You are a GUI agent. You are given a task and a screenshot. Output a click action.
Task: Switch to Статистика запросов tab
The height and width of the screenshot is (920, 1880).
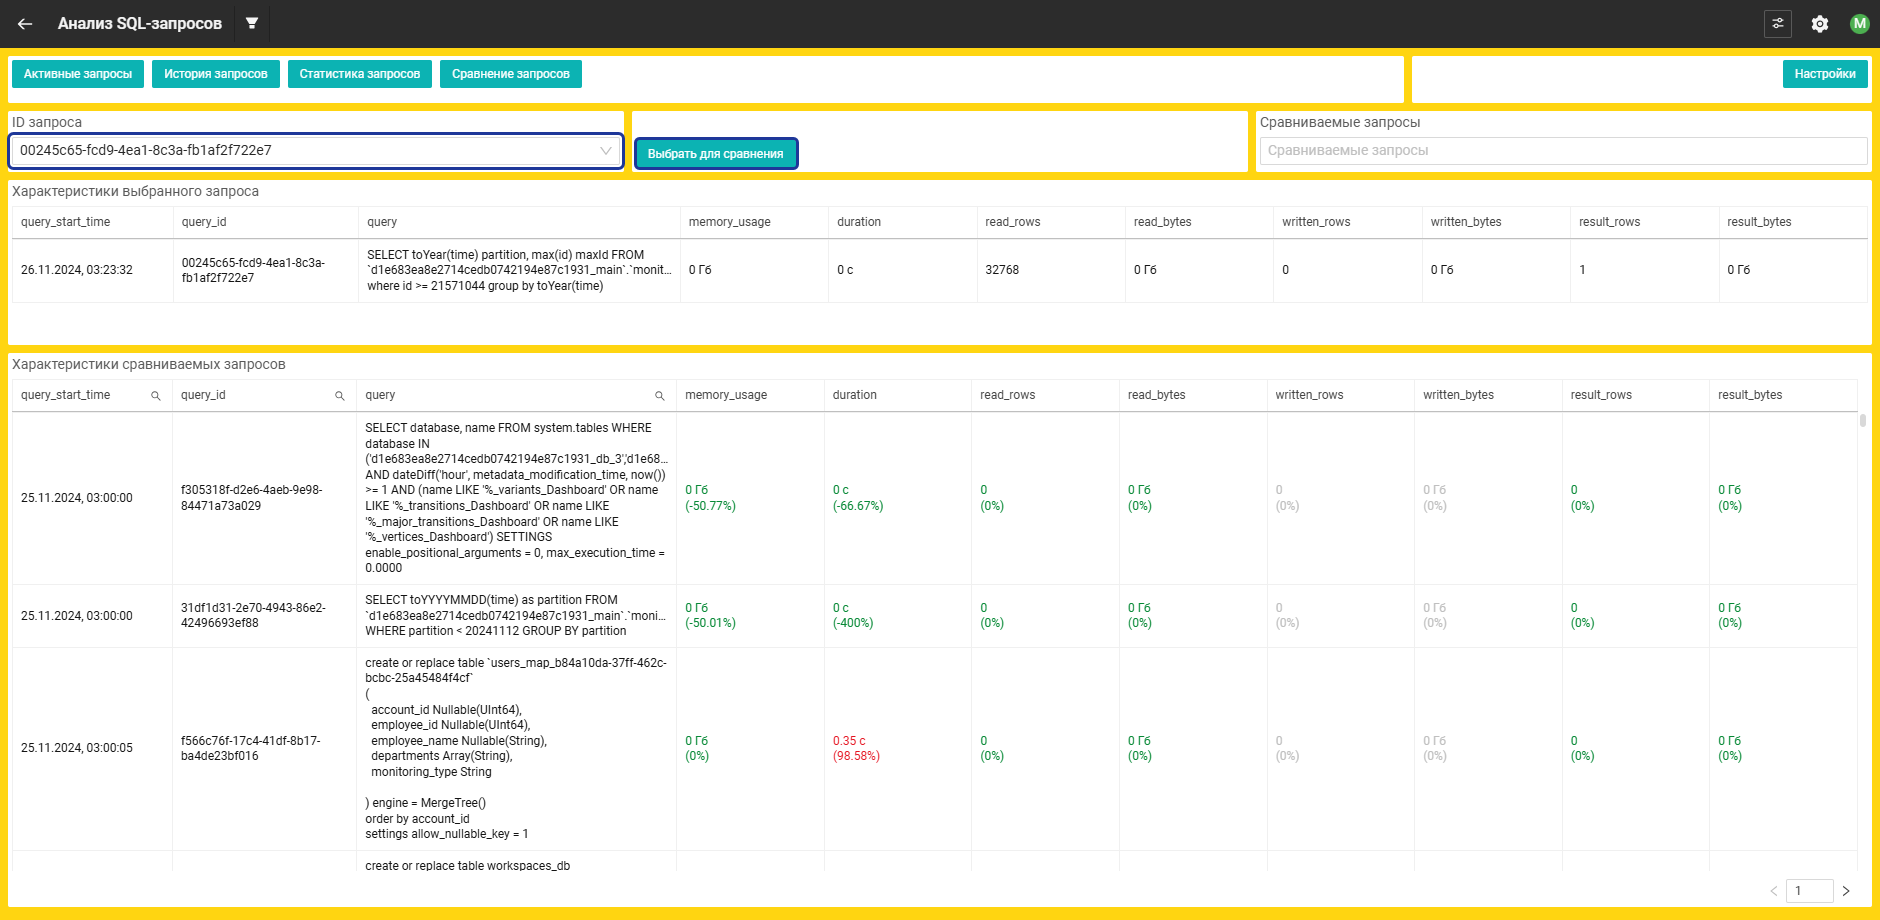pos(360,74)
